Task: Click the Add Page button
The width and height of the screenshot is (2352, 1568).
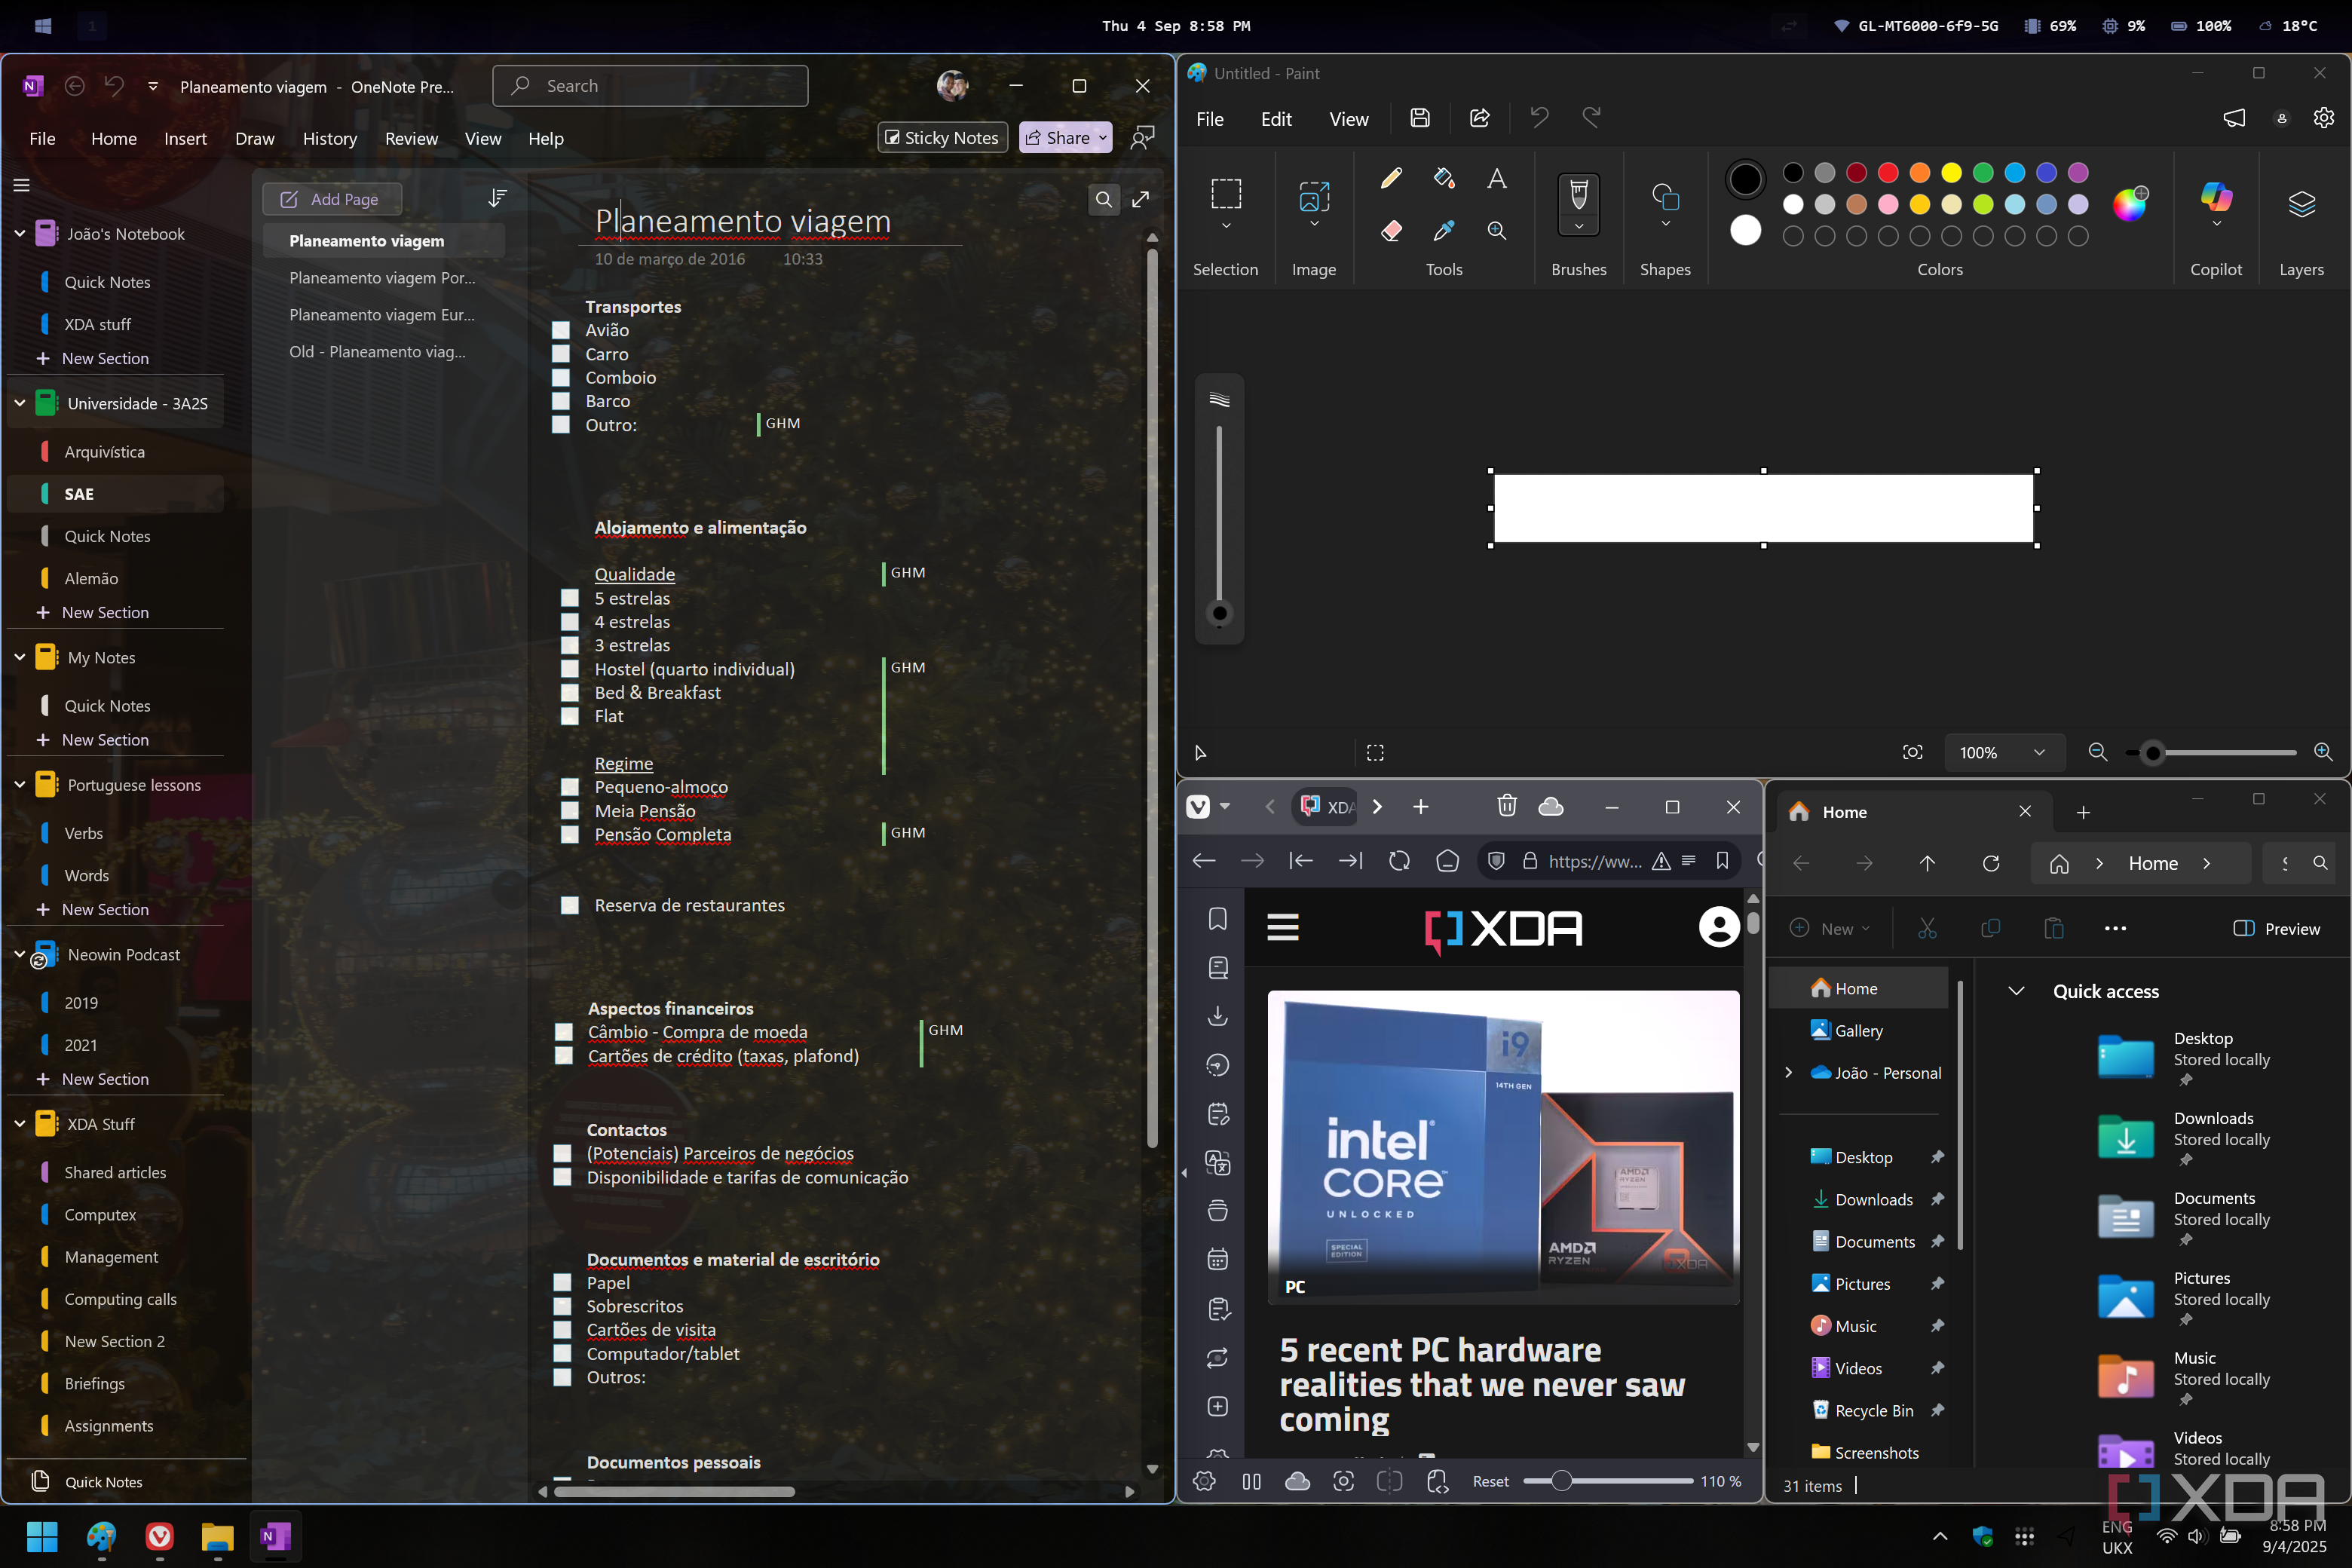Action: 332,199
